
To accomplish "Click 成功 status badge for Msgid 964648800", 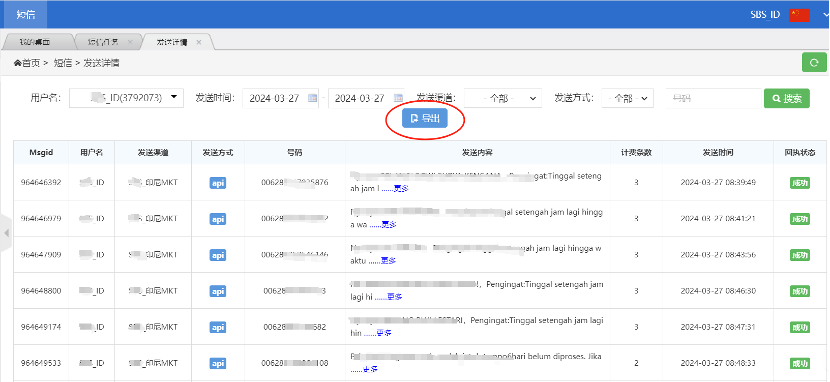I will pyautogui.click(x=799, y=291).
